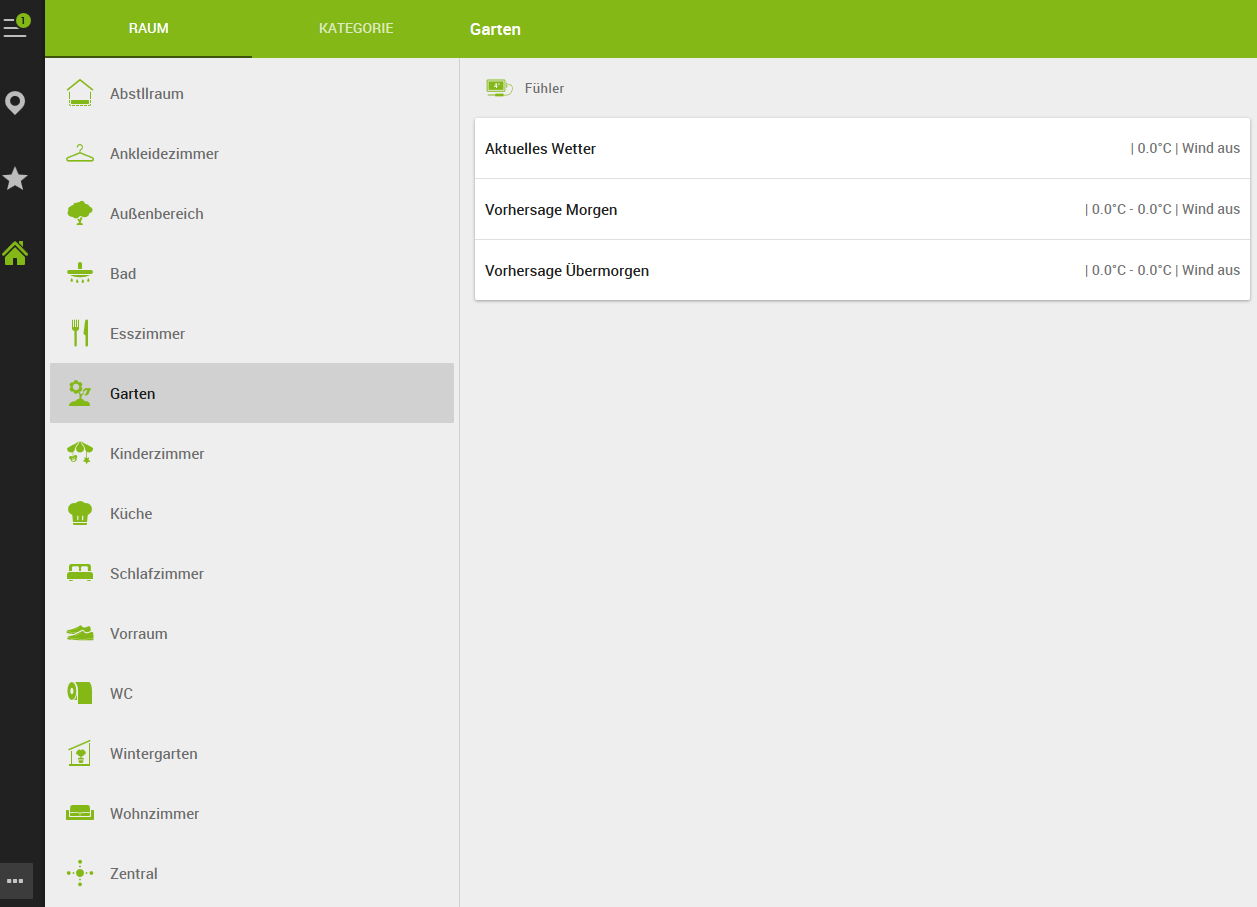The height and width of the screenshot is (907, 1257).
Task: Select Wintergarten room entry
Action: [x=252, y=753]
